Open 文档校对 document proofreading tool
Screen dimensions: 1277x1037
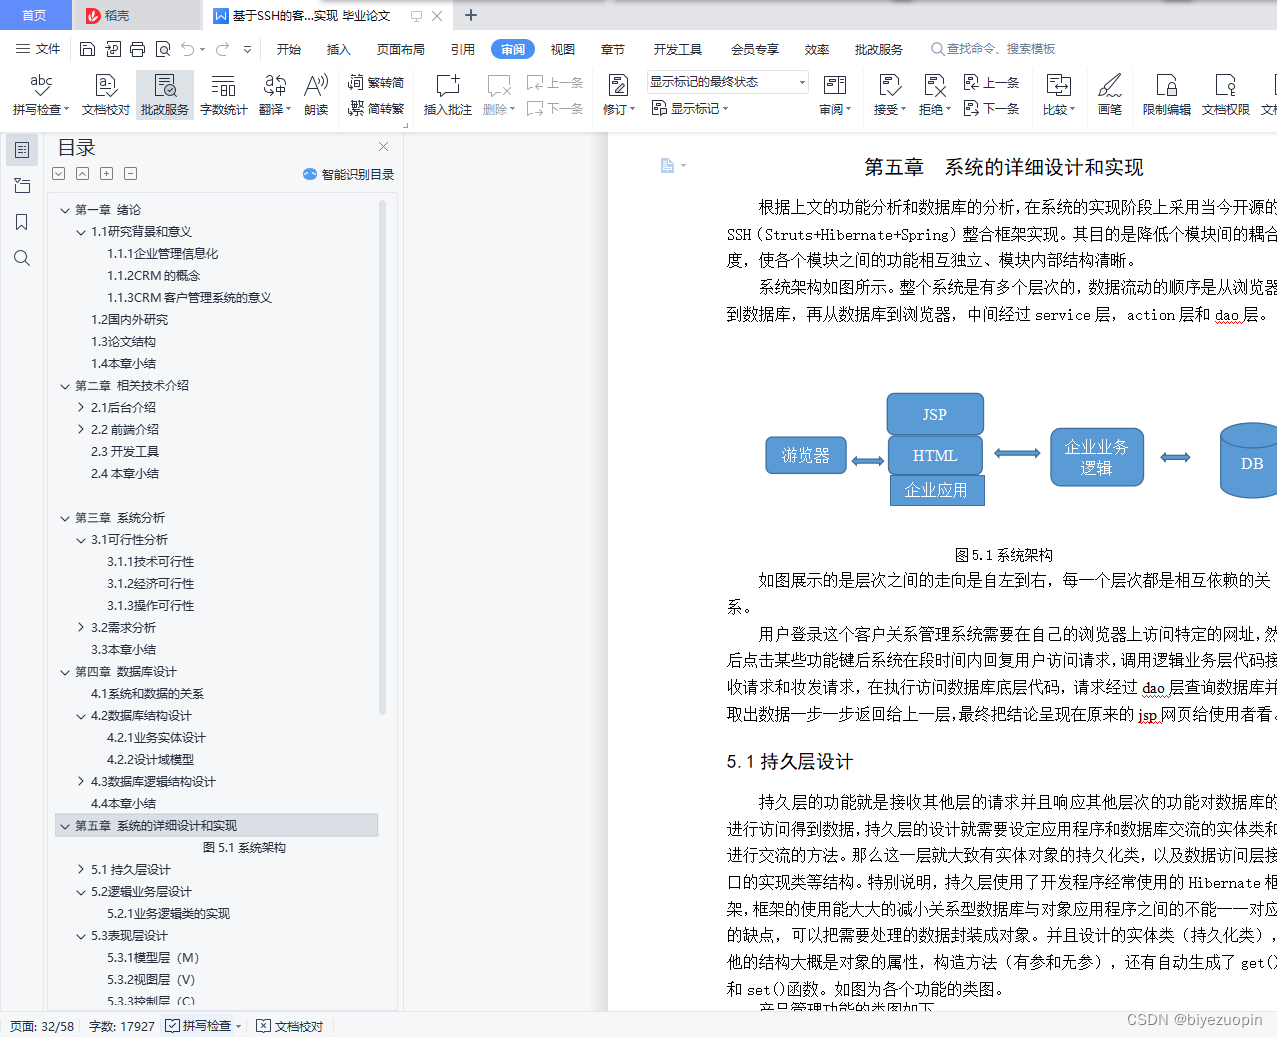[106, 95]
